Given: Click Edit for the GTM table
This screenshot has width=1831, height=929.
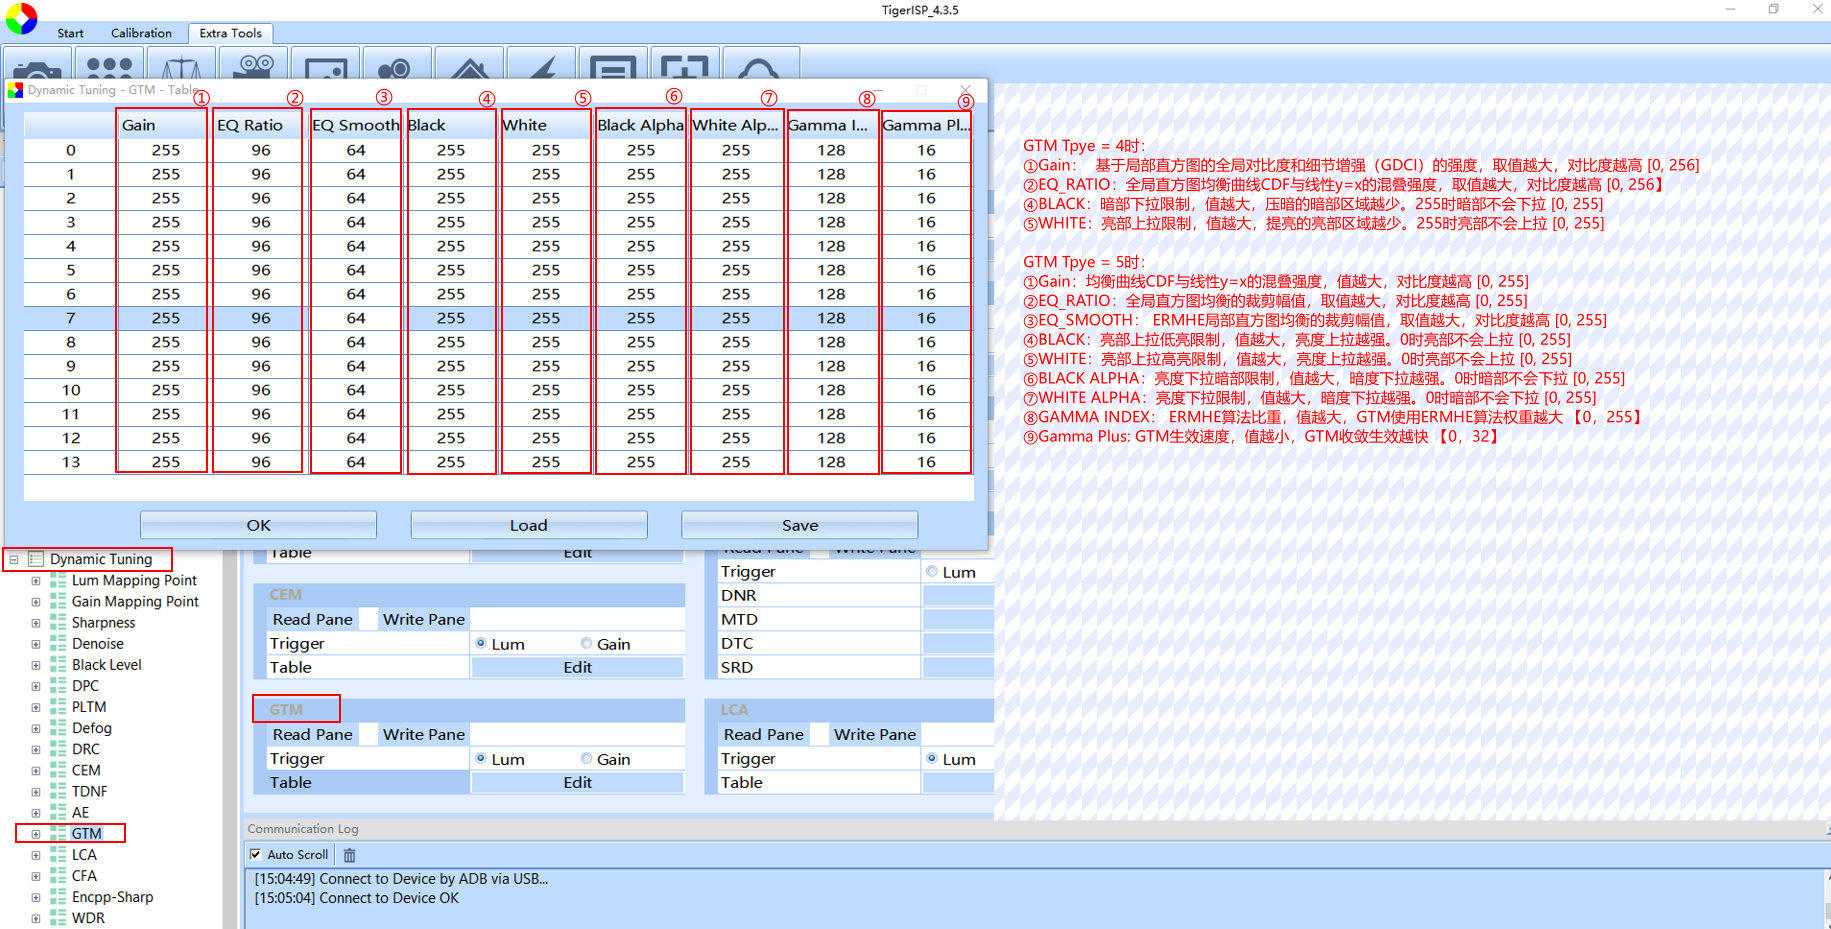Looking at the screenshot, I should click(x=577, y=783).
